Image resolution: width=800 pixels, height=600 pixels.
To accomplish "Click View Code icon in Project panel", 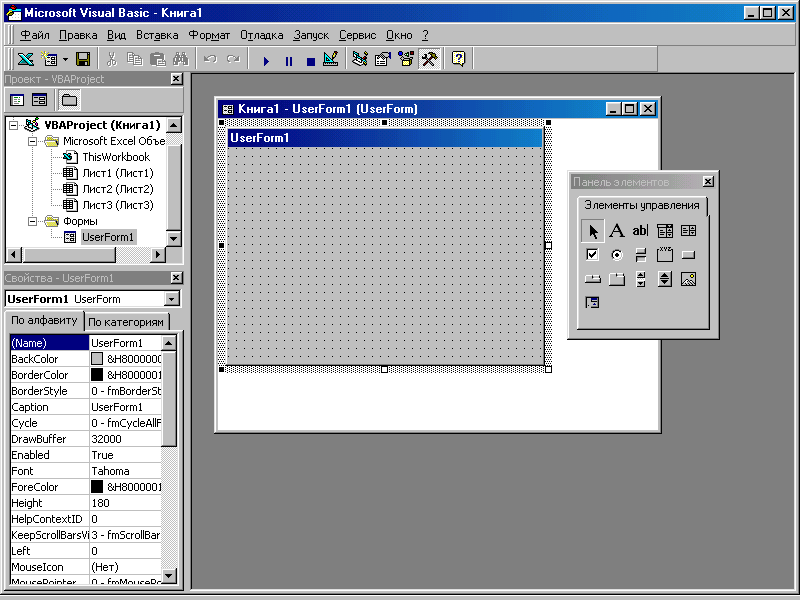I will click(x=17, y=100).
